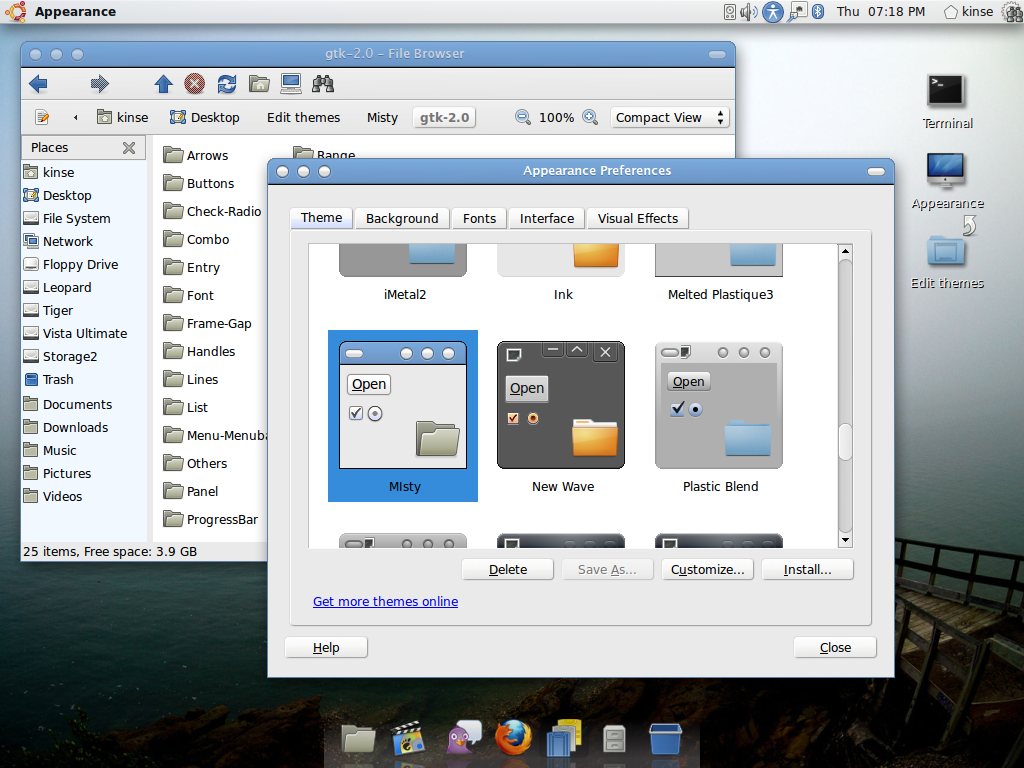This screenshot has height=768, width=1024.
Task: Open kinse user menu in panel
Action: click(969, 12)
